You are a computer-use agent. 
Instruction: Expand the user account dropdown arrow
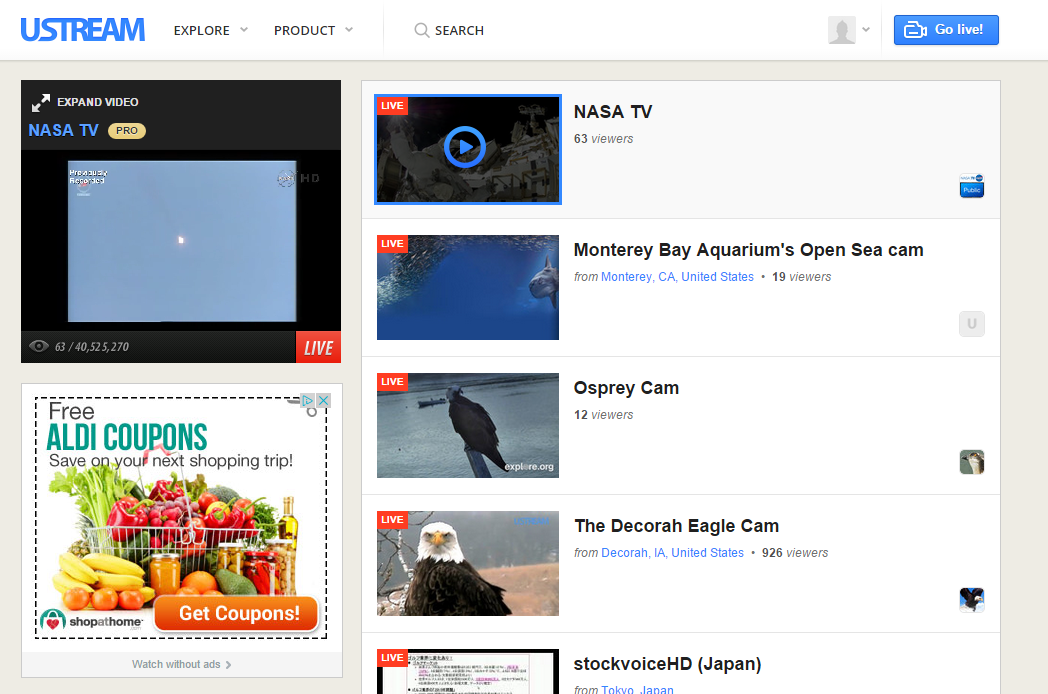coord(866,30)
